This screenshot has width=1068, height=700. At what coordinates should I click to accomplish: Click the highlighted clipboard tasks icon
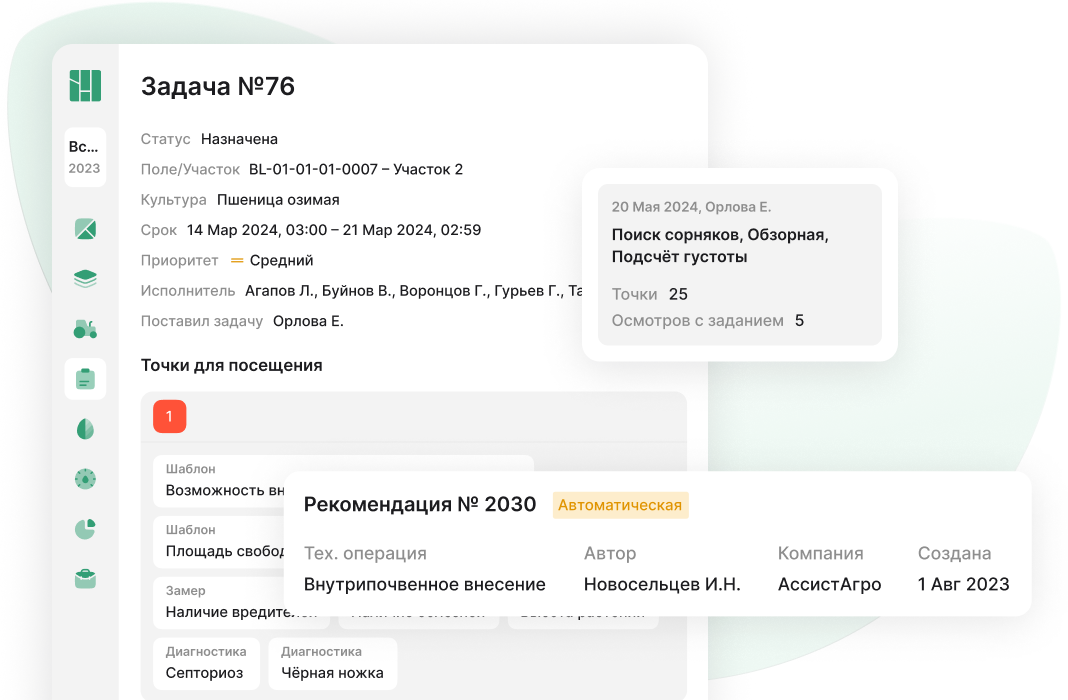point(86,378)
